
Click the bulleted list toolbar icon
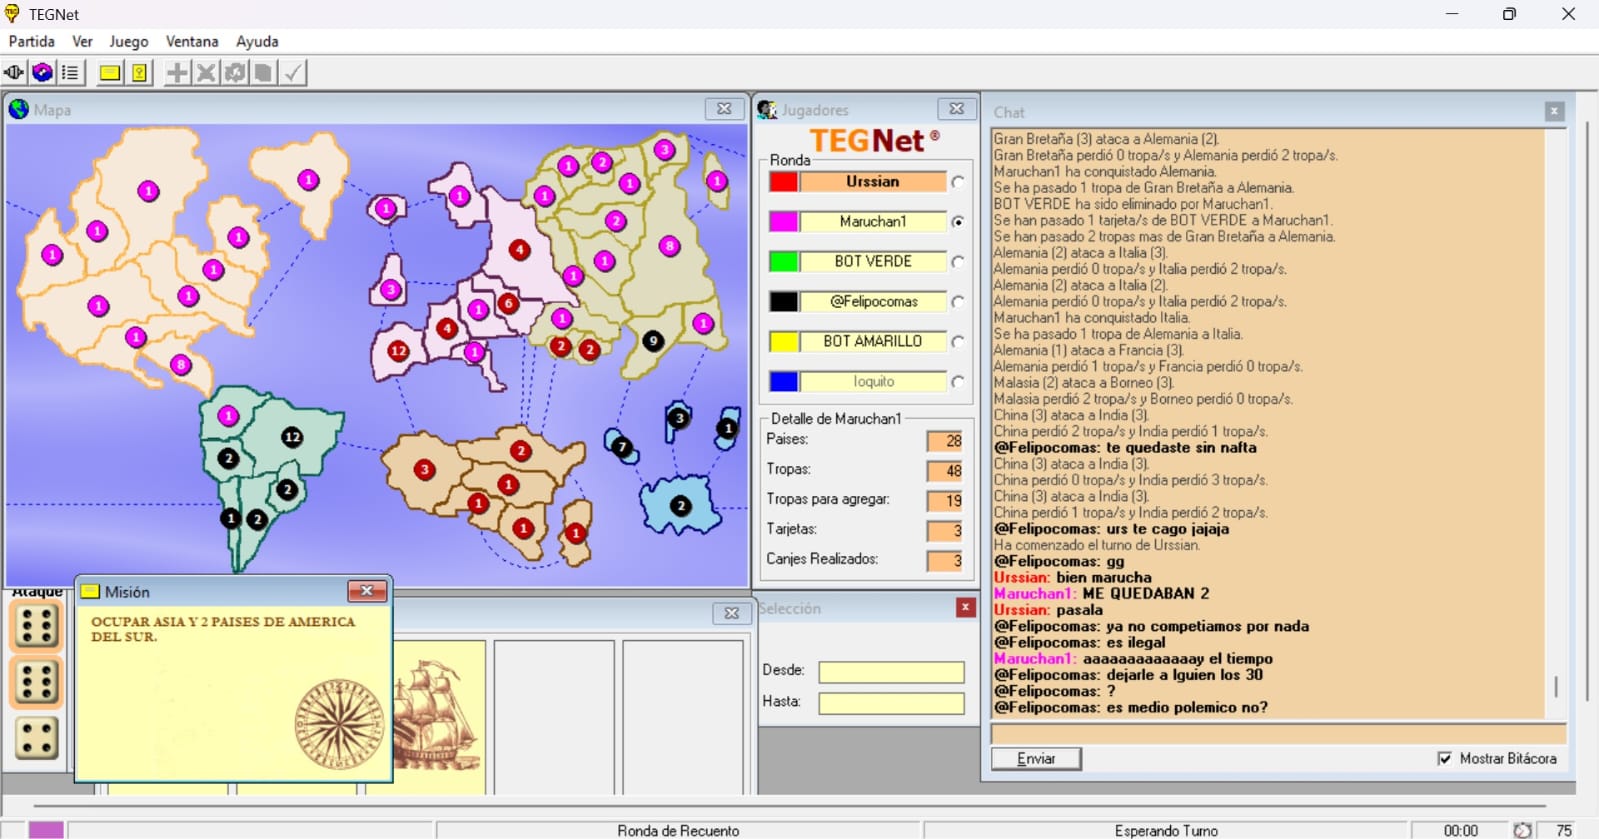(x=70, y=72)
